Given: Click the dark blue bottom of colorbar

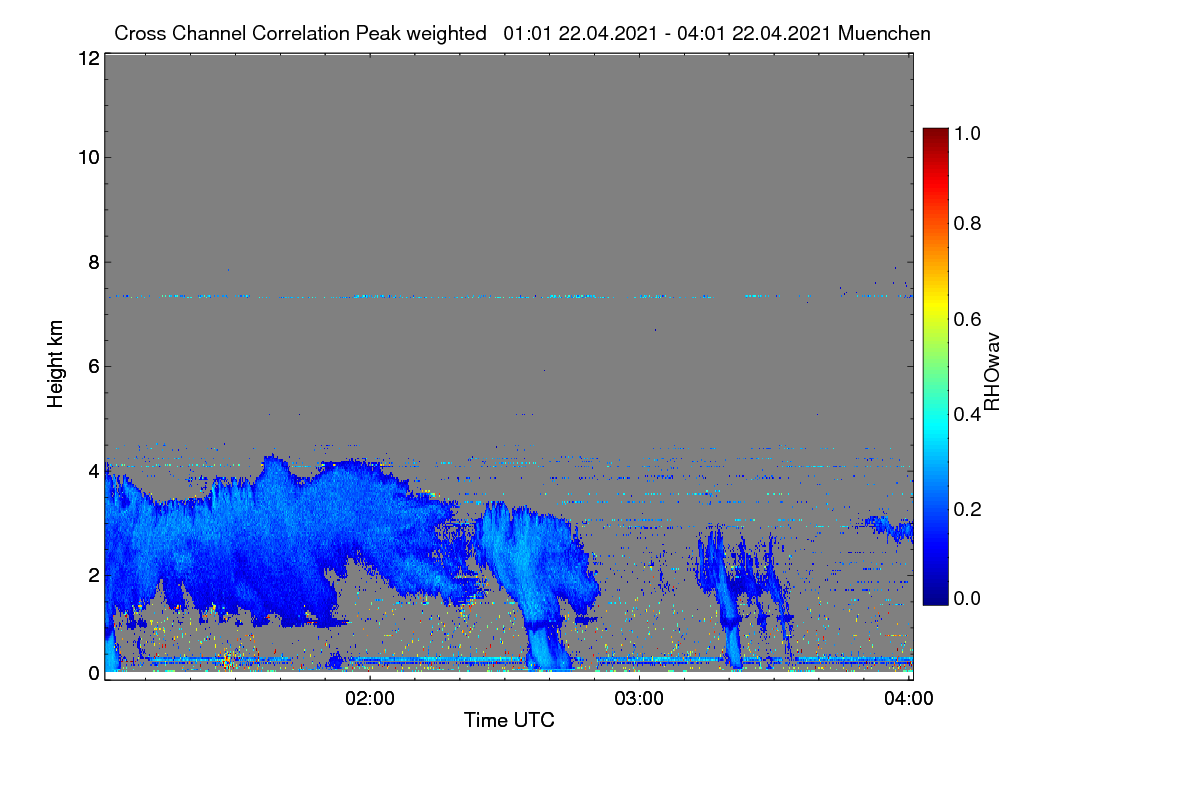Looking at the screenshot, I should pos(935,597).
